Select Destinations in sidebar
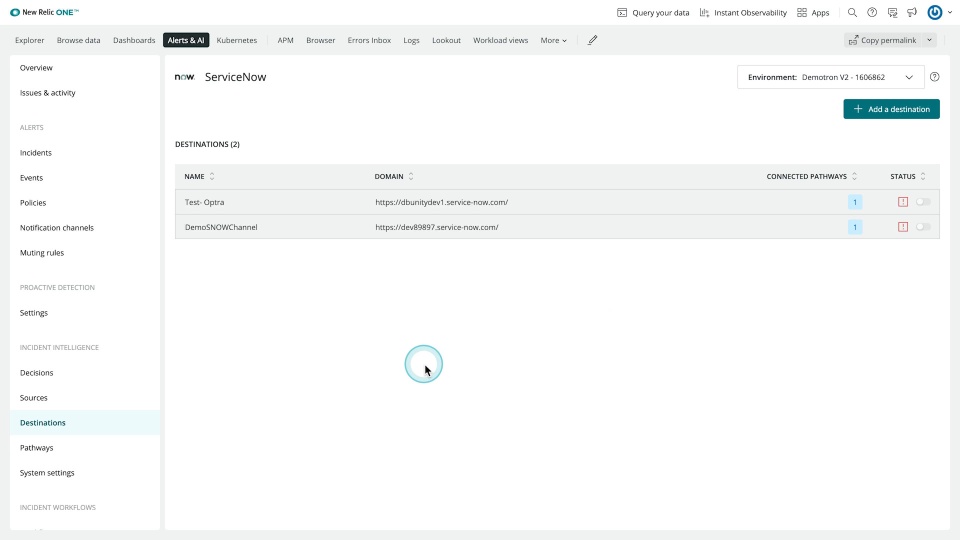960x540 pixels. point(85,422)
